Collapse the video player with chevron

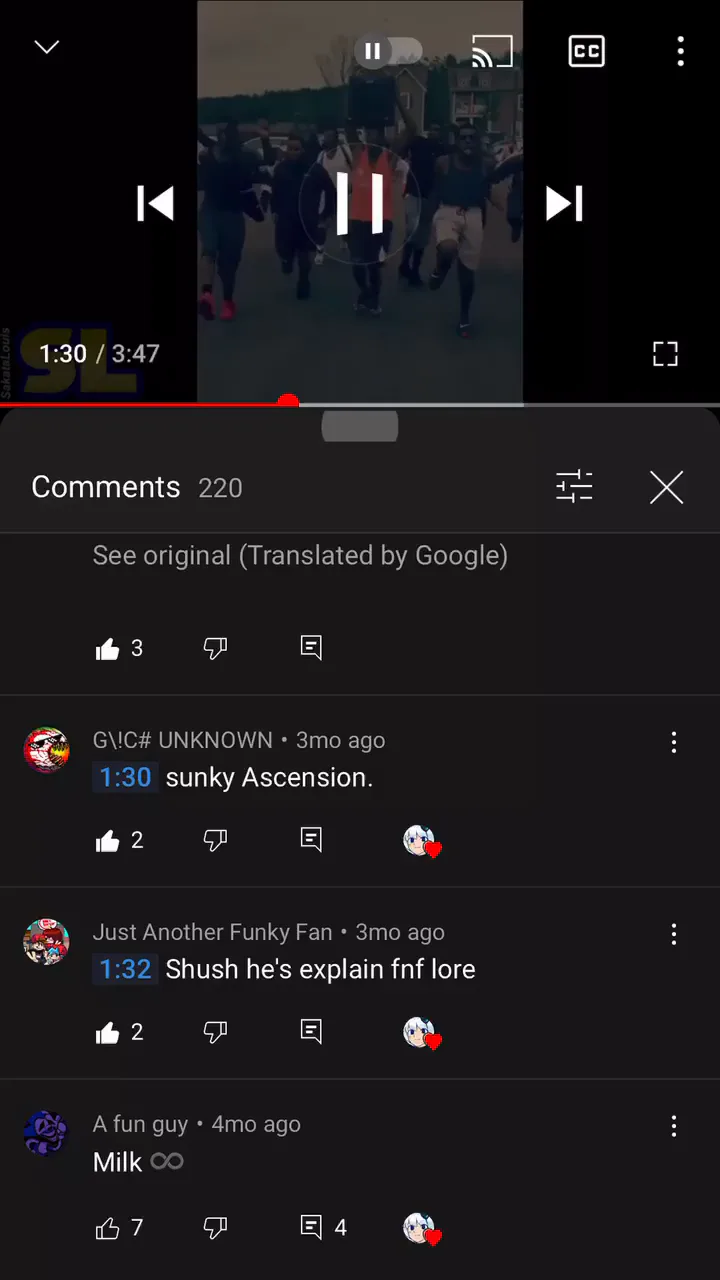tap(47, 47)
